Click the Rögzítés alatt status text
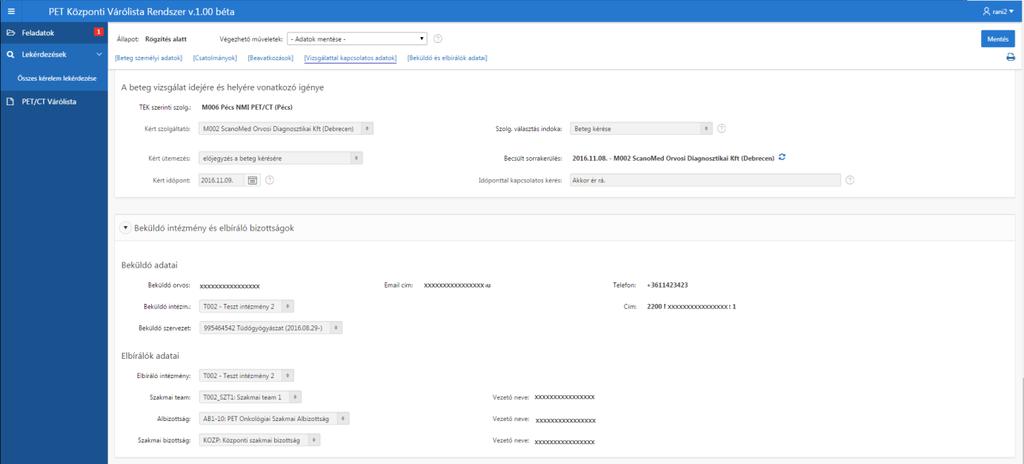1024x464 pixels. point(166,39)
